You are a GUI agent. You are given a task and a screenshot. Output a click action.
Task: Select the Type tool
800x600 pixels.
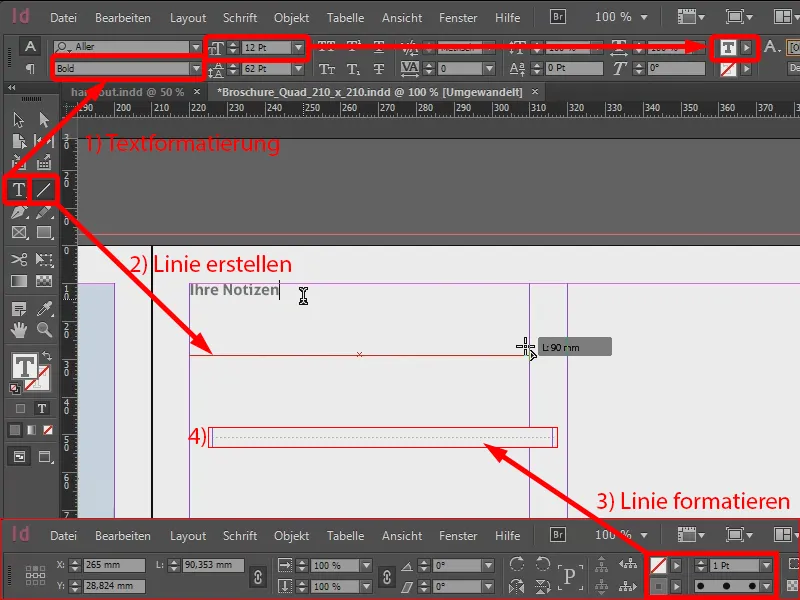[x=18, y=189]
